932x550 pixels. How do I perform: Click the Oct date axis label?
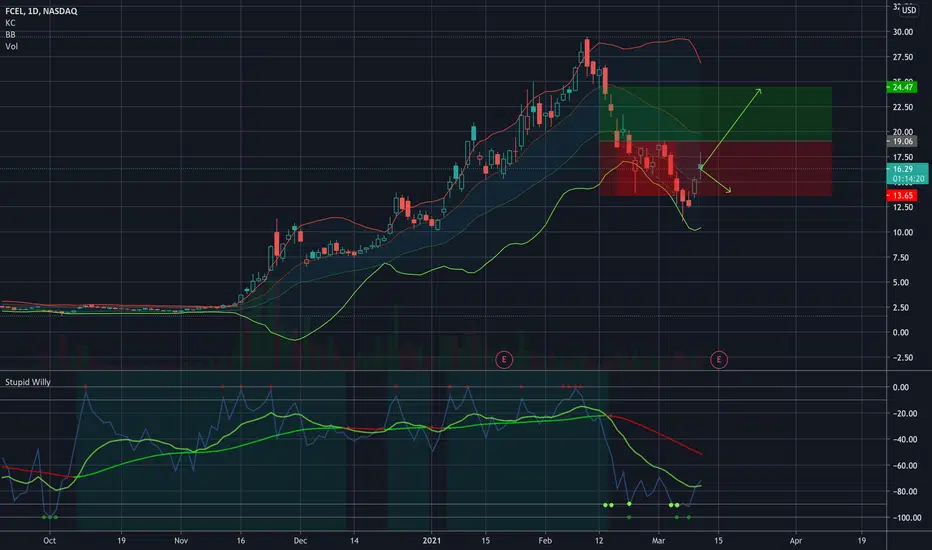(49, 540)
